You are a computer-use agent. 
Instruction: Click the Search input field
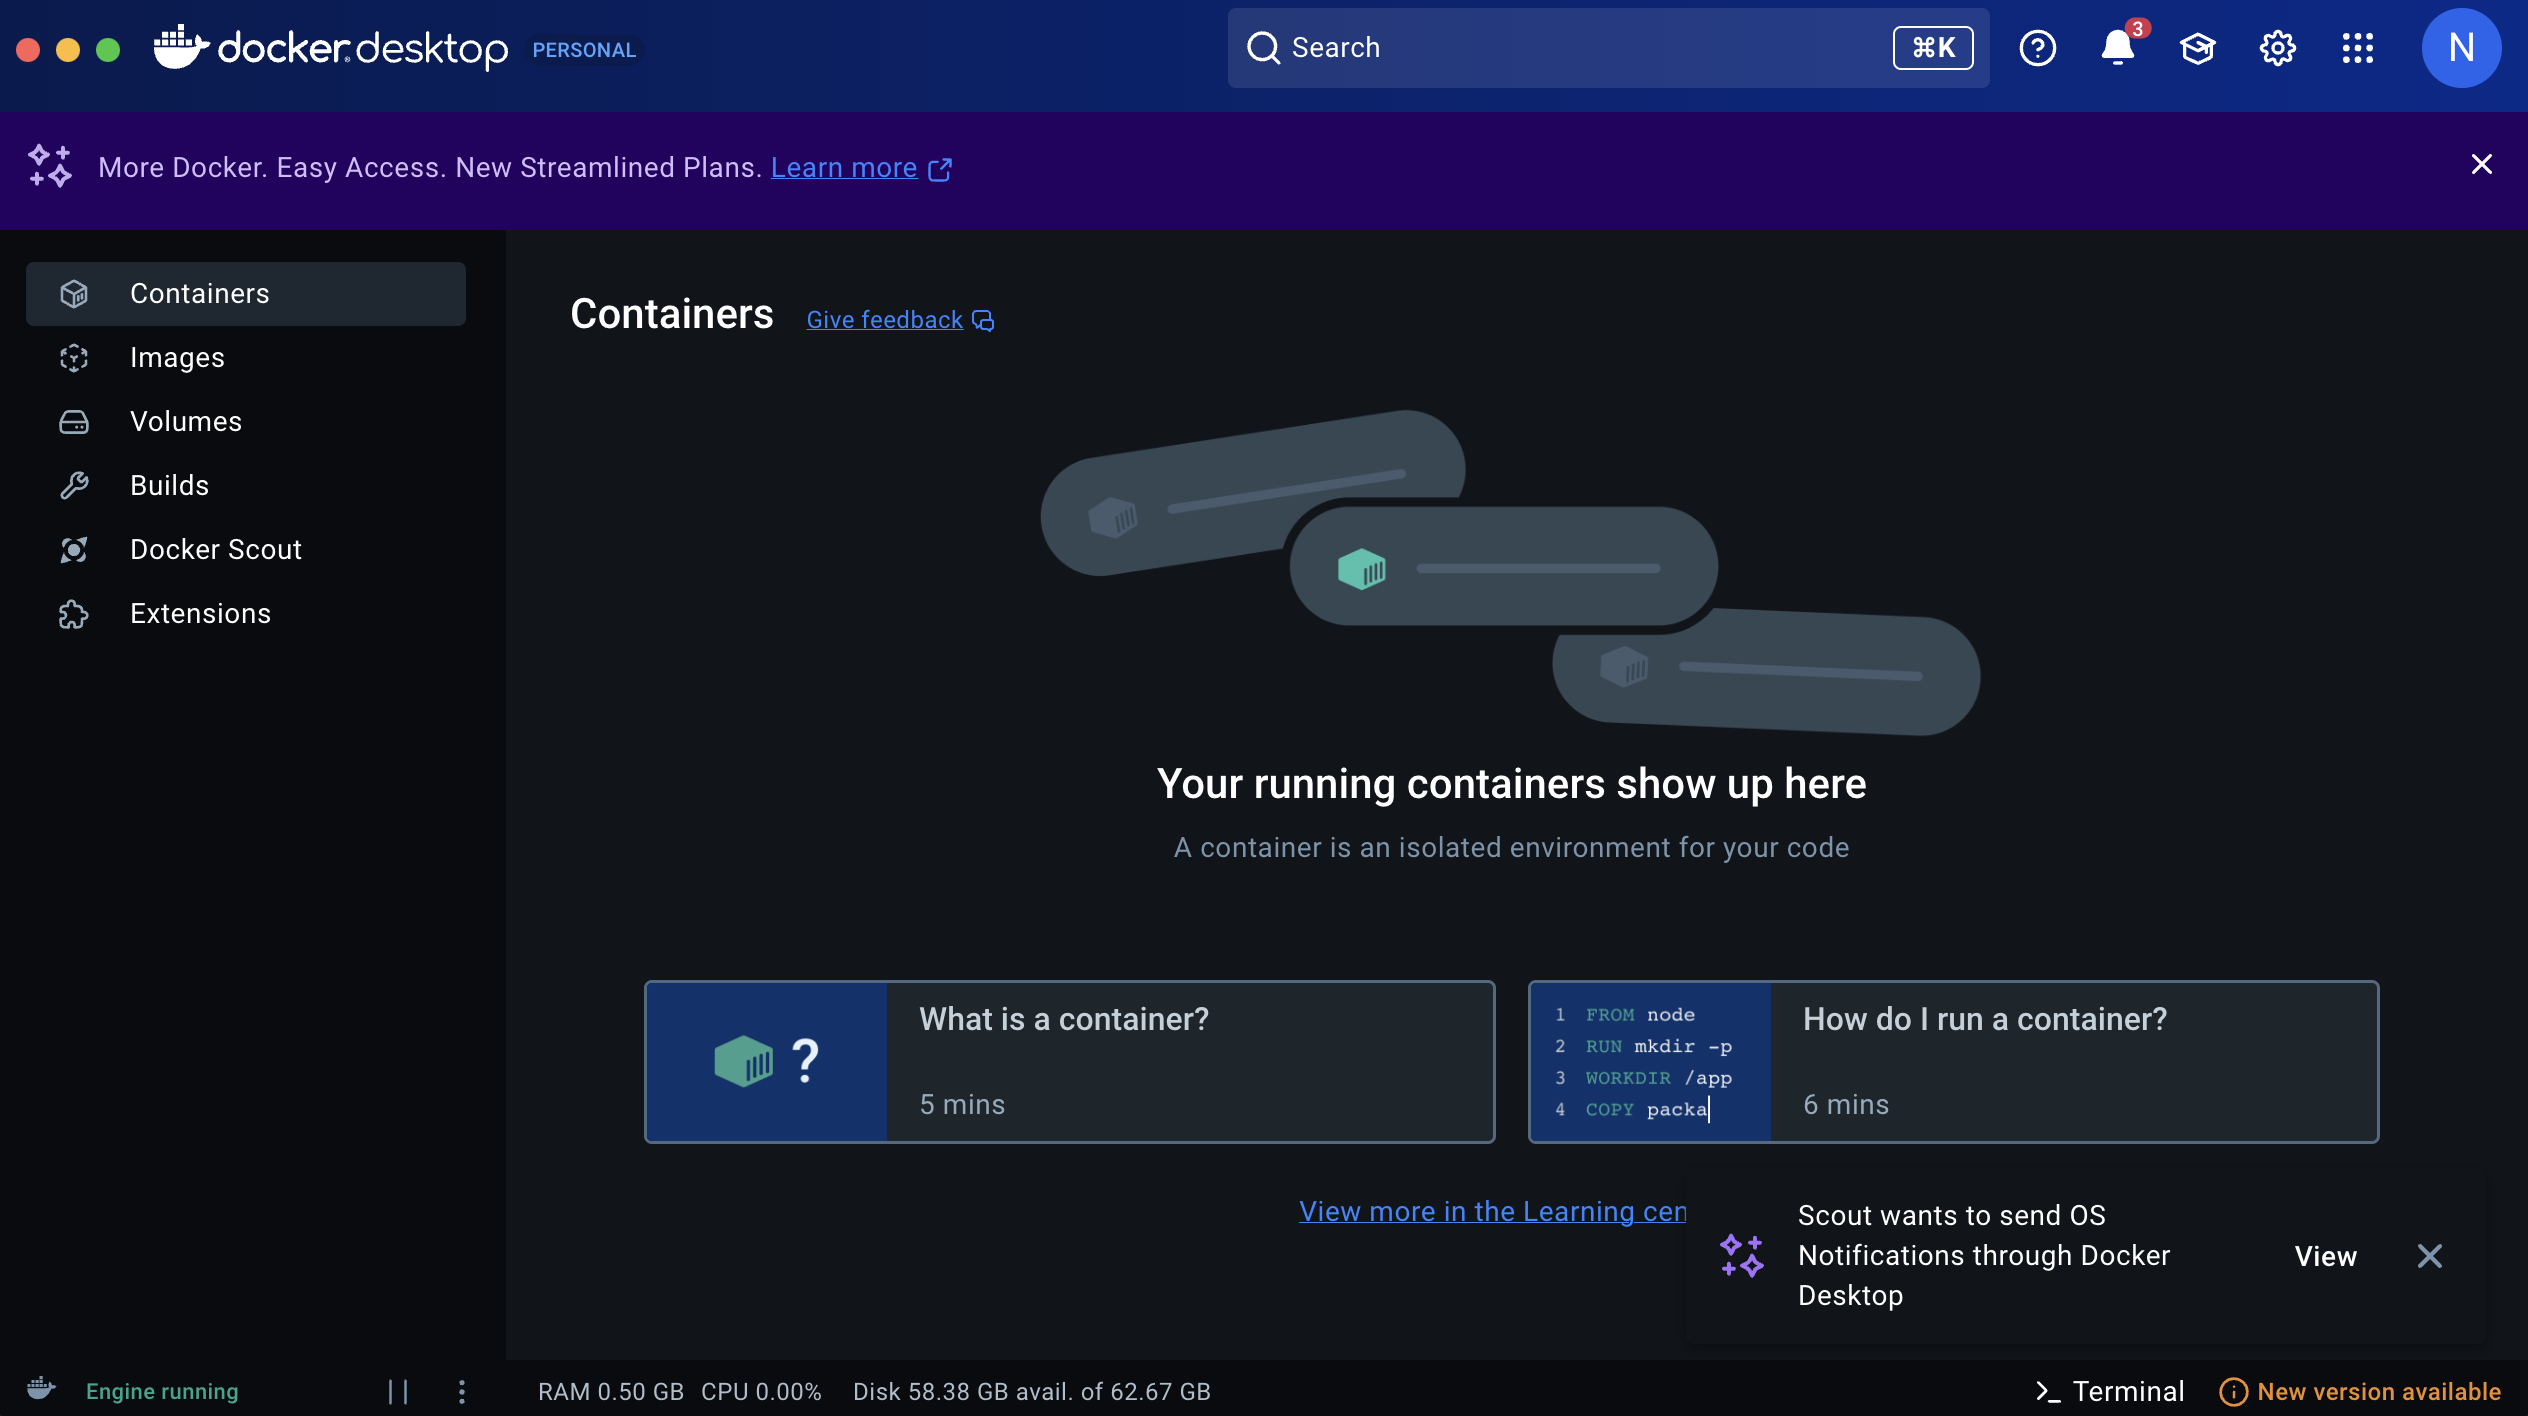tap(1580, 48)
